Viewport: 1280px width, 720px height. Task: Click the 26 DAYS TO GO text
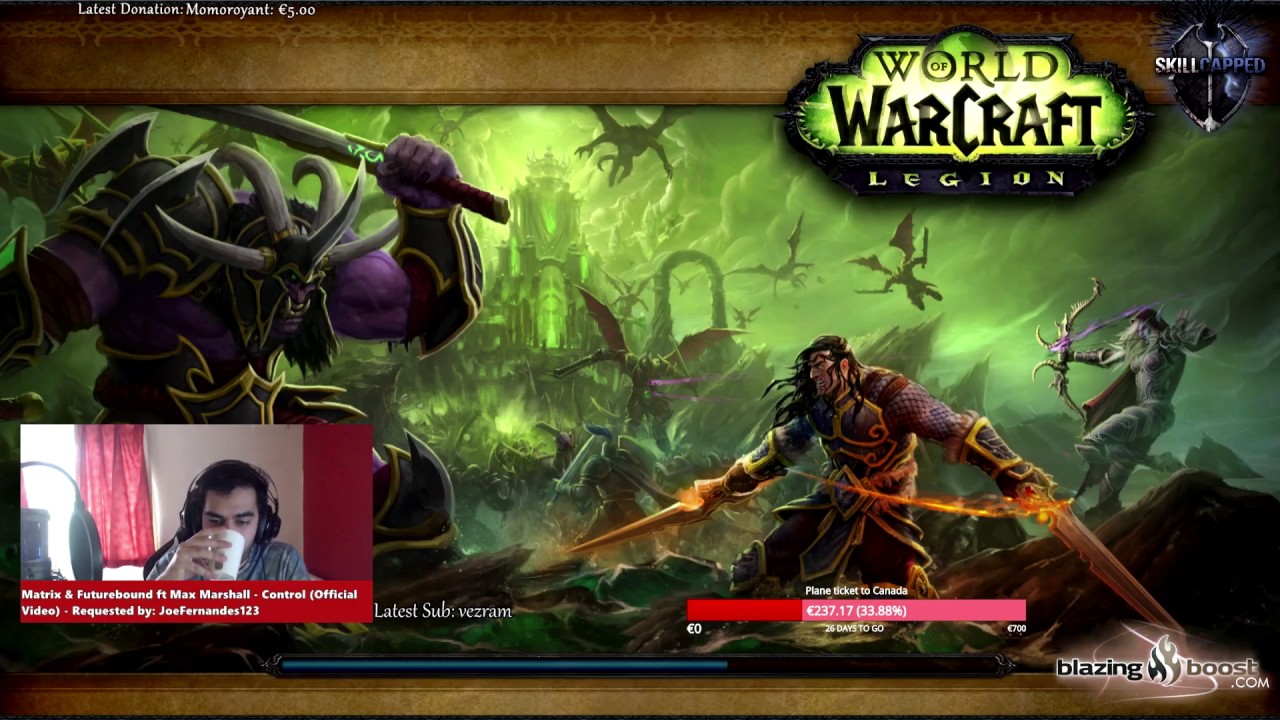point(854,629)
